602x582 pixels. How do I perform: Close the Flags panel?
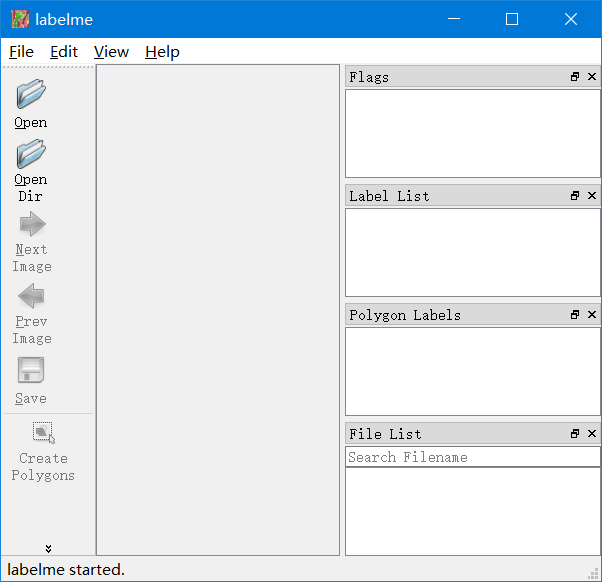click(592, 77)
